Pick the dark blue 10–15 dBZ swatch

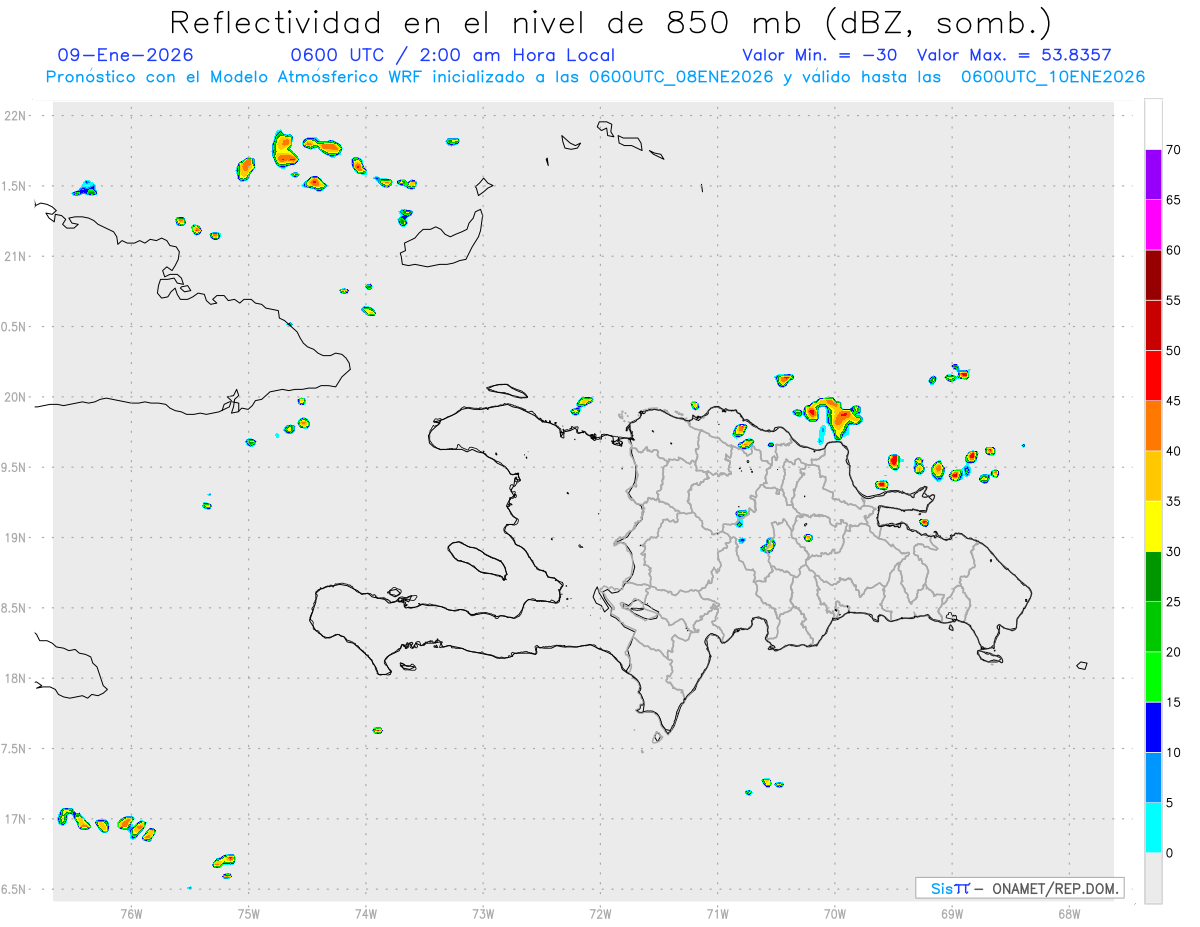click(x=1153, y=727)
